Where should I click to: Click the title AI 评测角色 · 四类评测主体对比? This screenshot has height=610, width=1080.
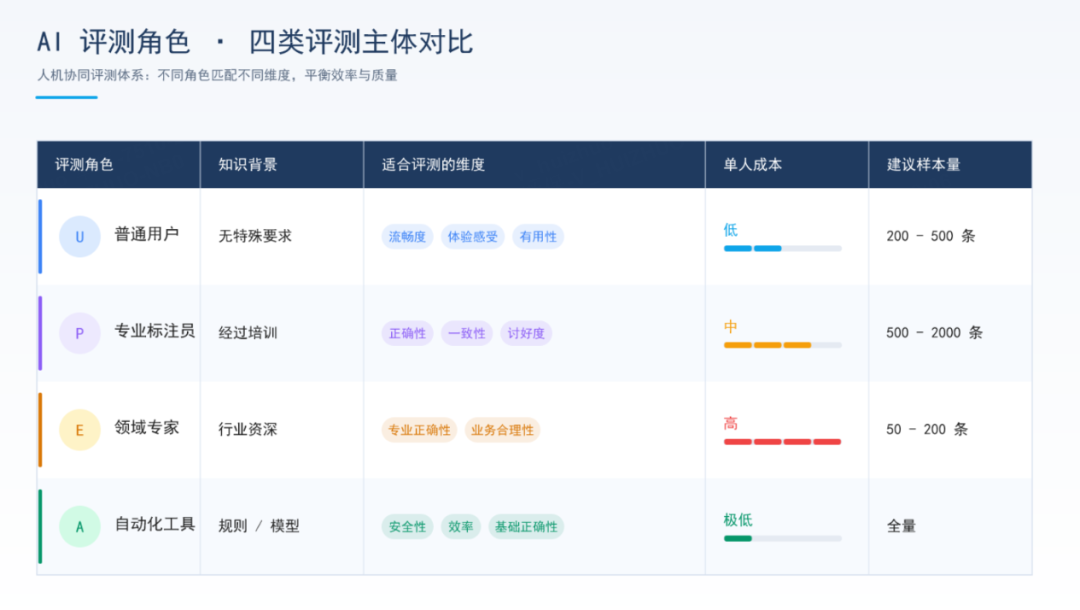click(x=255, y=42)
